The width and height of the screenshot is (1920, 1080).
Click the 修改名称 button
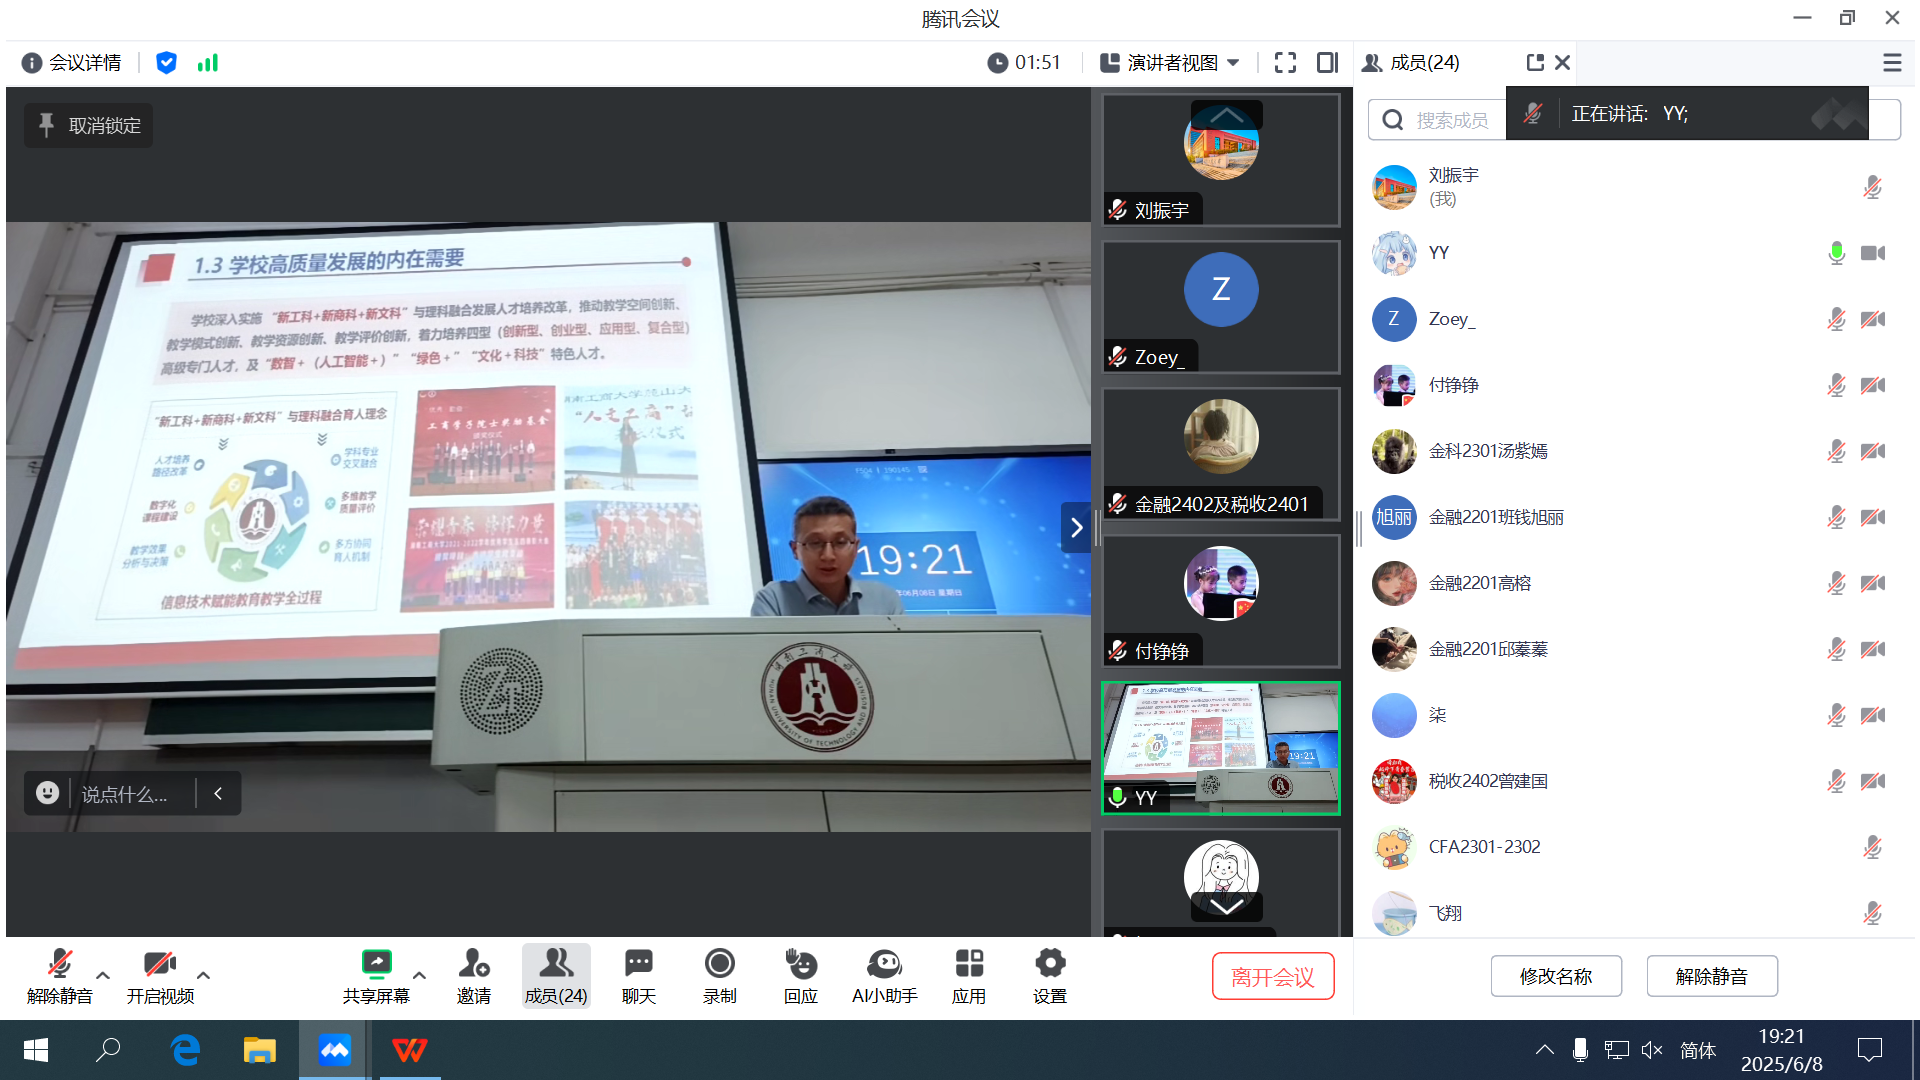(x=1555, y=976)
